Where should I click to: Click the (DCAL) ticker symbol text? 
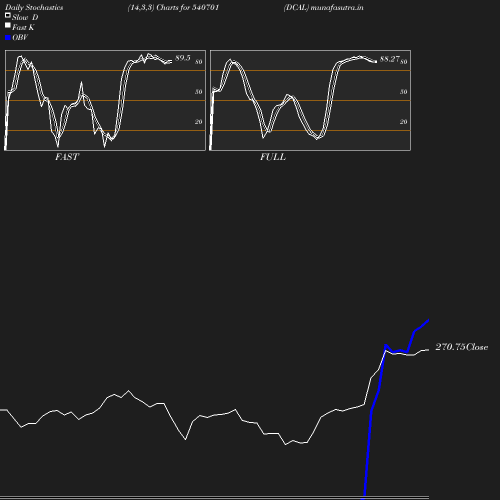coord(296,7)
